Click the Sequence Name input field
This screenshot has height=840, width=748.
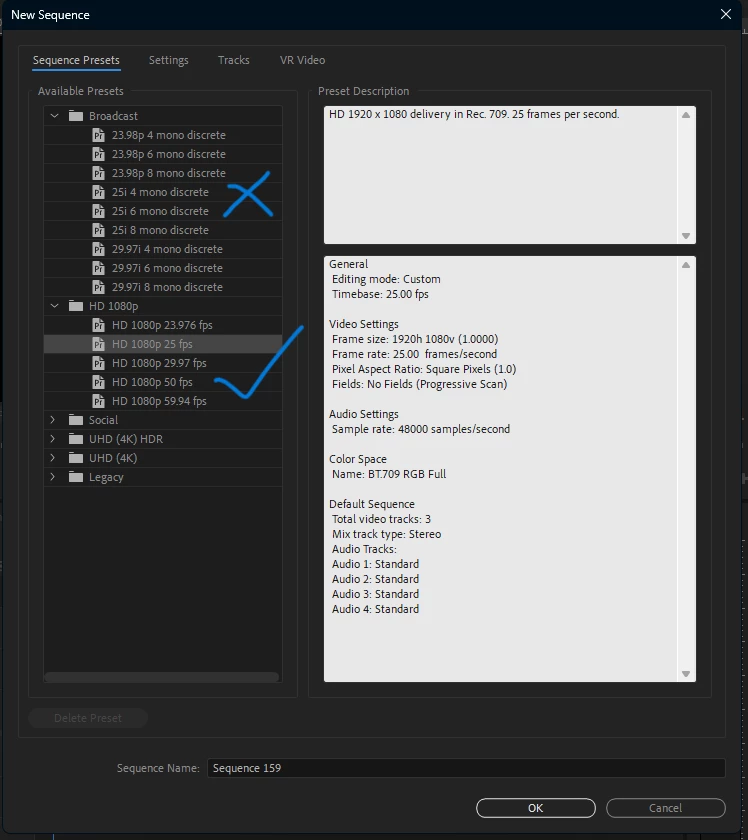(x=466, y=768)
